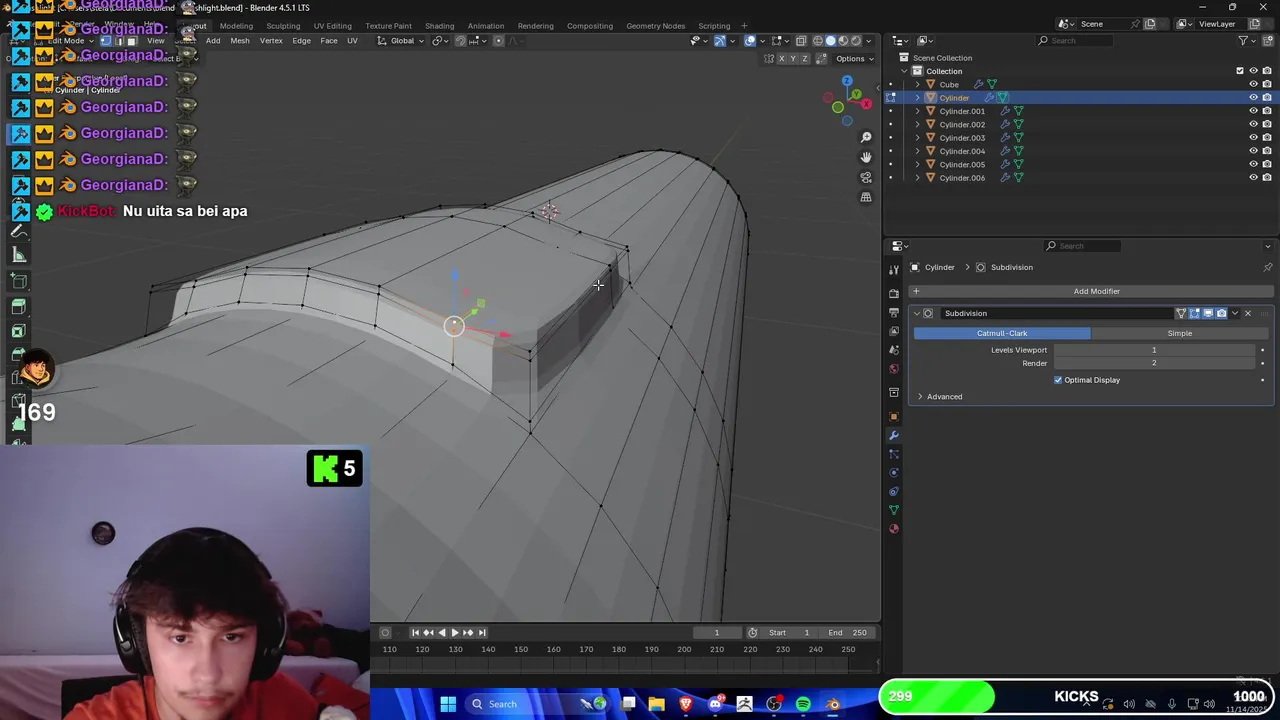Activate the viewport pan hand icon

coord(866,157)
